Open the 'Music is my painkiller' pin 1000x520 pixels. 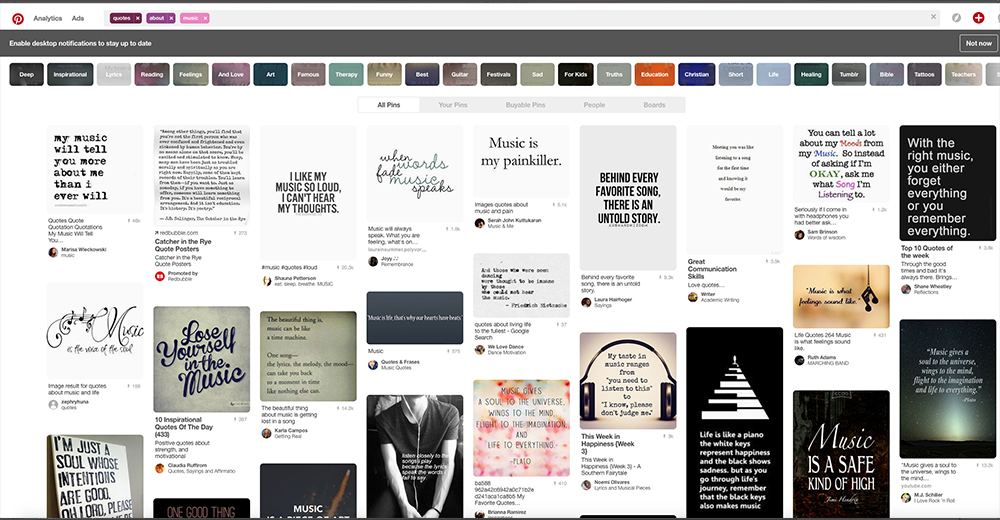pyautogui.click(x=521, y=160)
